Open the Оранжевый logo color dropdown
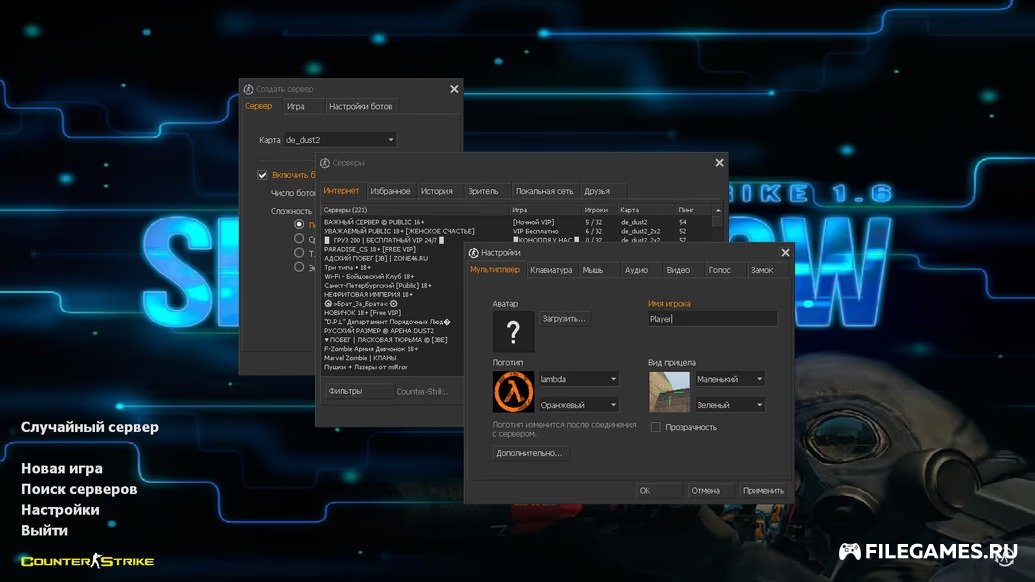 [x=578, y=404]
